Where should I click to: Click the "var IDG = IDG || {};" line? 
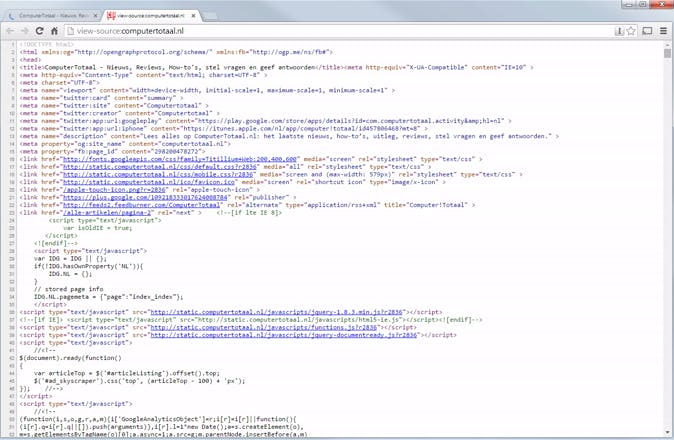point(70,259)
